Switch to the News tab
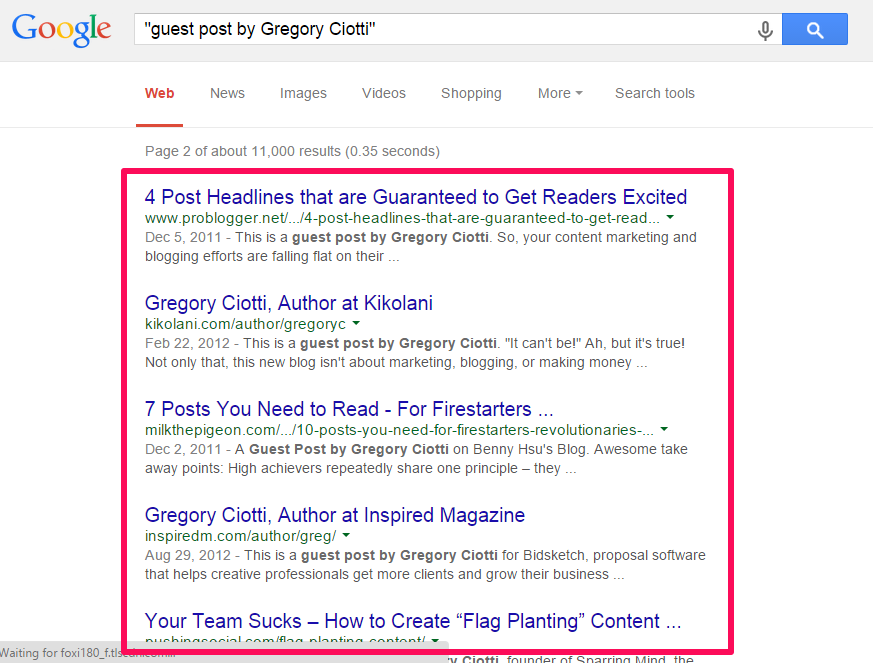 [x=227, y=93]
